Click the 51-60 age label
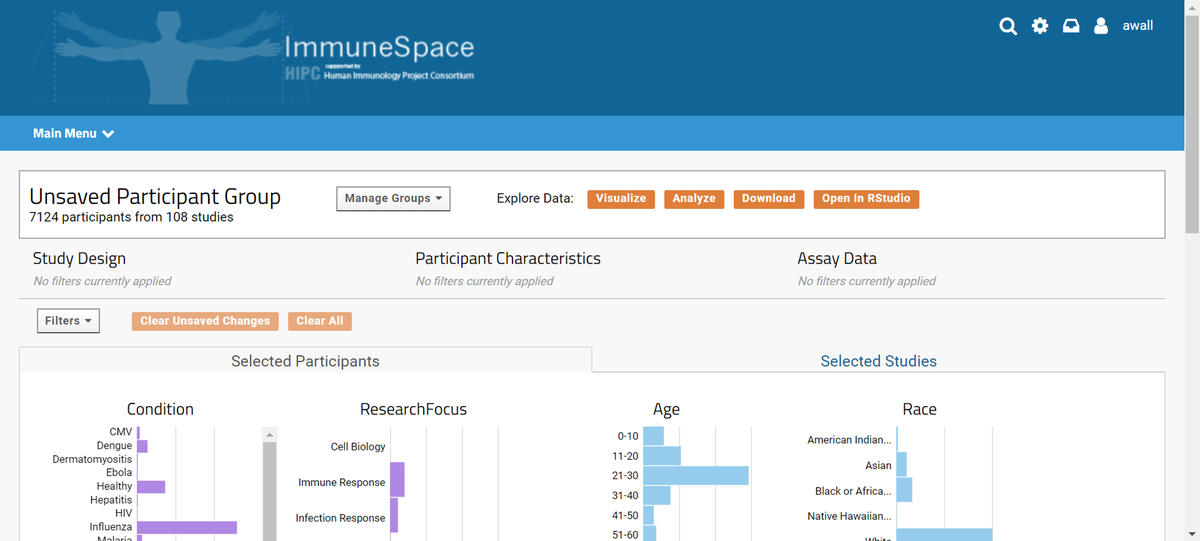This screenshot has width=1200, height=541. coord(623,535)
